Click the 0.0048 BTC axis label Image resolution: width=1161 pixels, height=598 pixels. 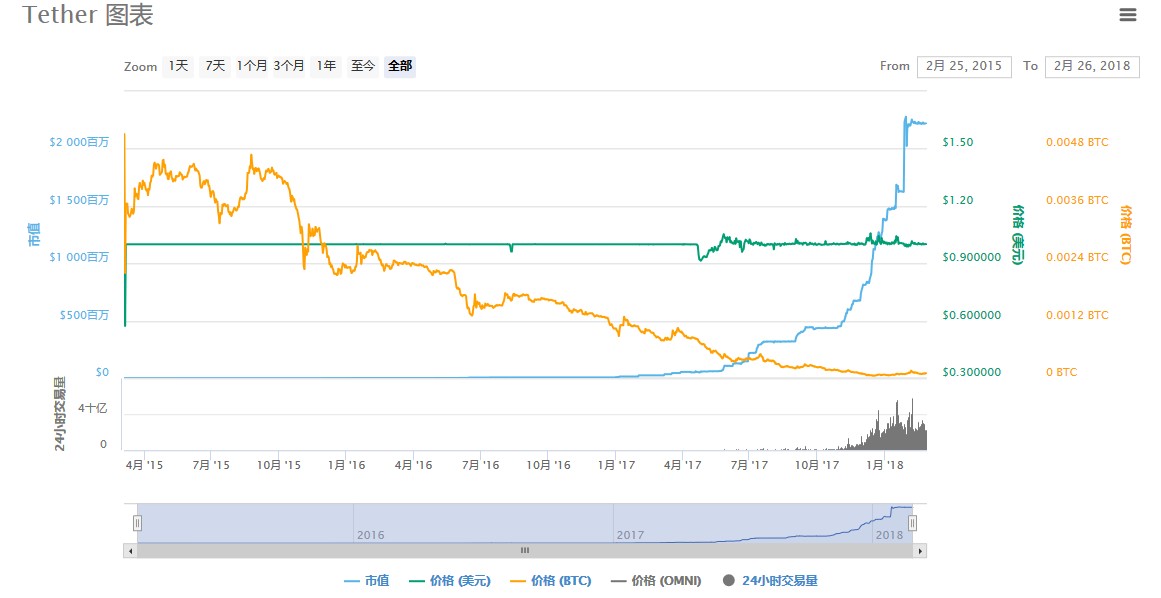[1077, 142]
